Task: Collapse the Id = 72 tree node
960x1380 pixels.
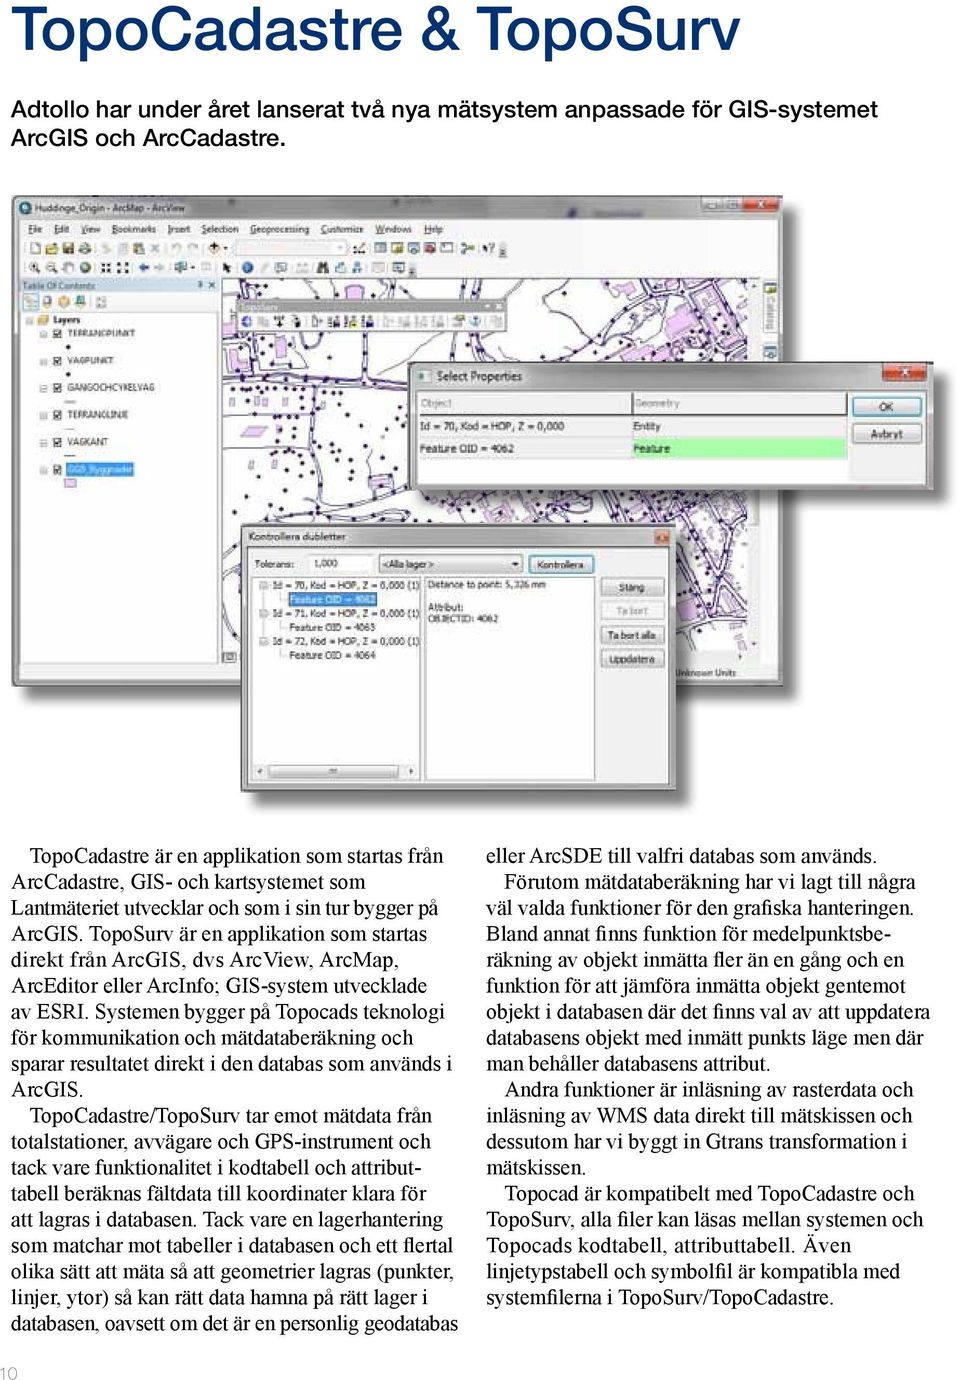Action: 263,641
